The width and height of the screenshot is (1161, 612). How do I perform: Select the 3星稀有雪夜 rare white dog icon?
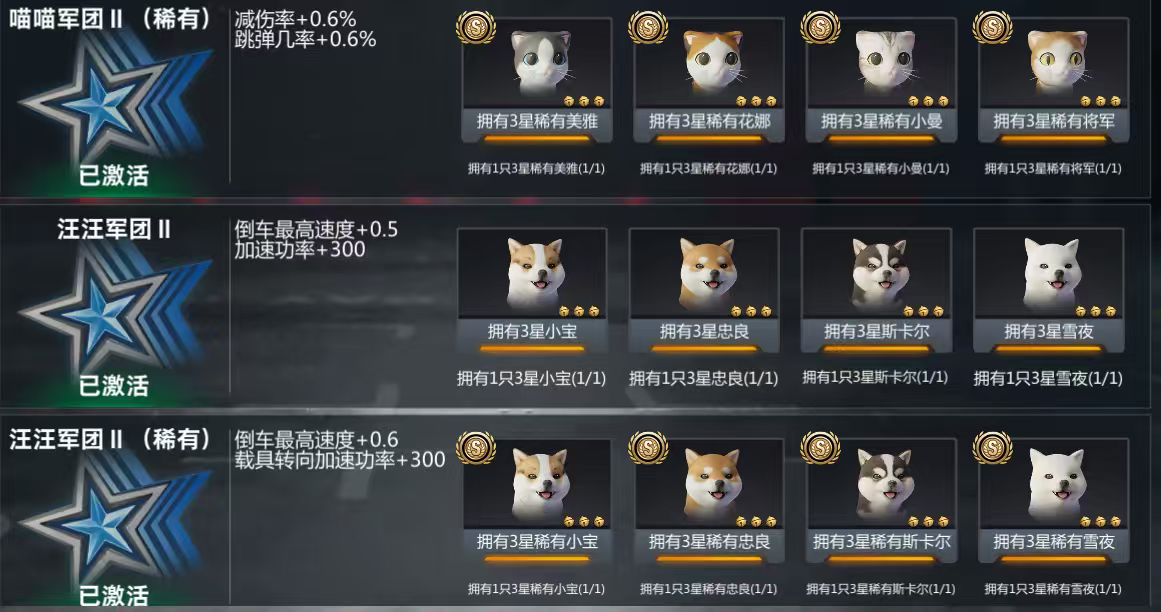1057,484
